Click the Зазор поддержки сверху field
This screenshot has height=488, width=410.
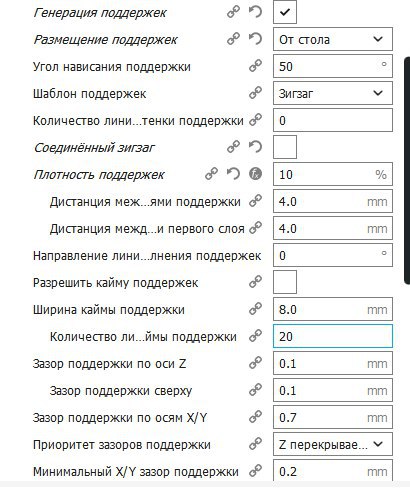pyautogui.click(x=333, y=390)
